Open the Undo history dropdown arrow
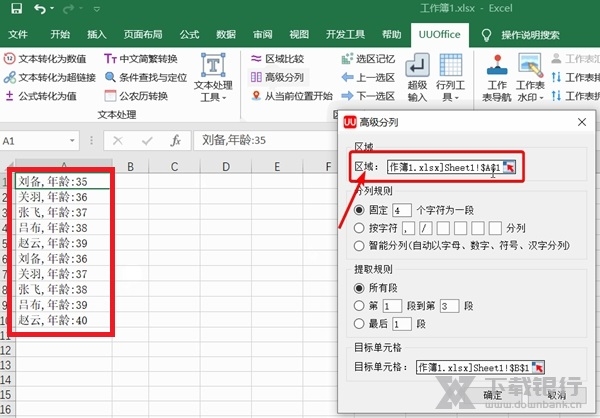Image resolution: width=600 pixels, height=418 pixels. click(x=52, y=8)
